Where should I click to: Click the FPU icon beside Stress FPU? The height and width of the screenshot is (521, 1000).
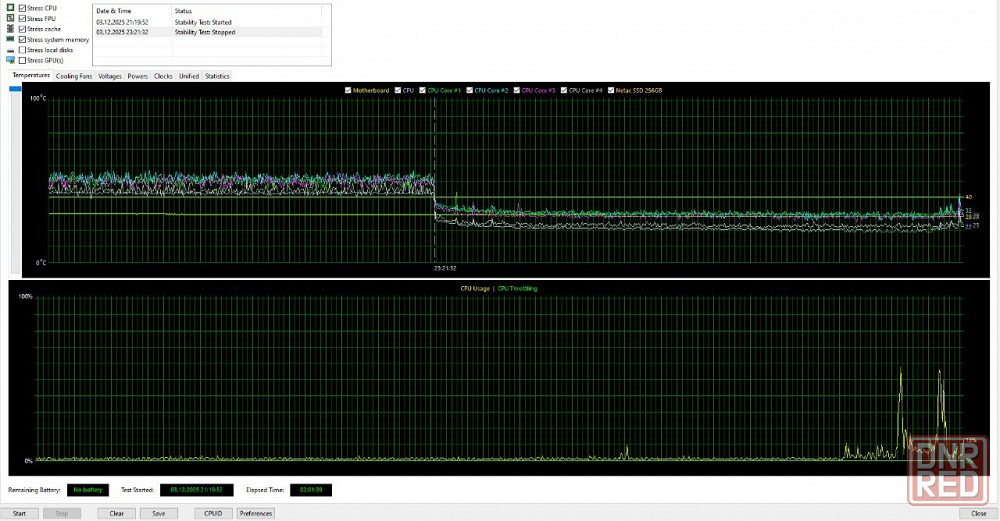pyautogui.click(x=10, y=18)
